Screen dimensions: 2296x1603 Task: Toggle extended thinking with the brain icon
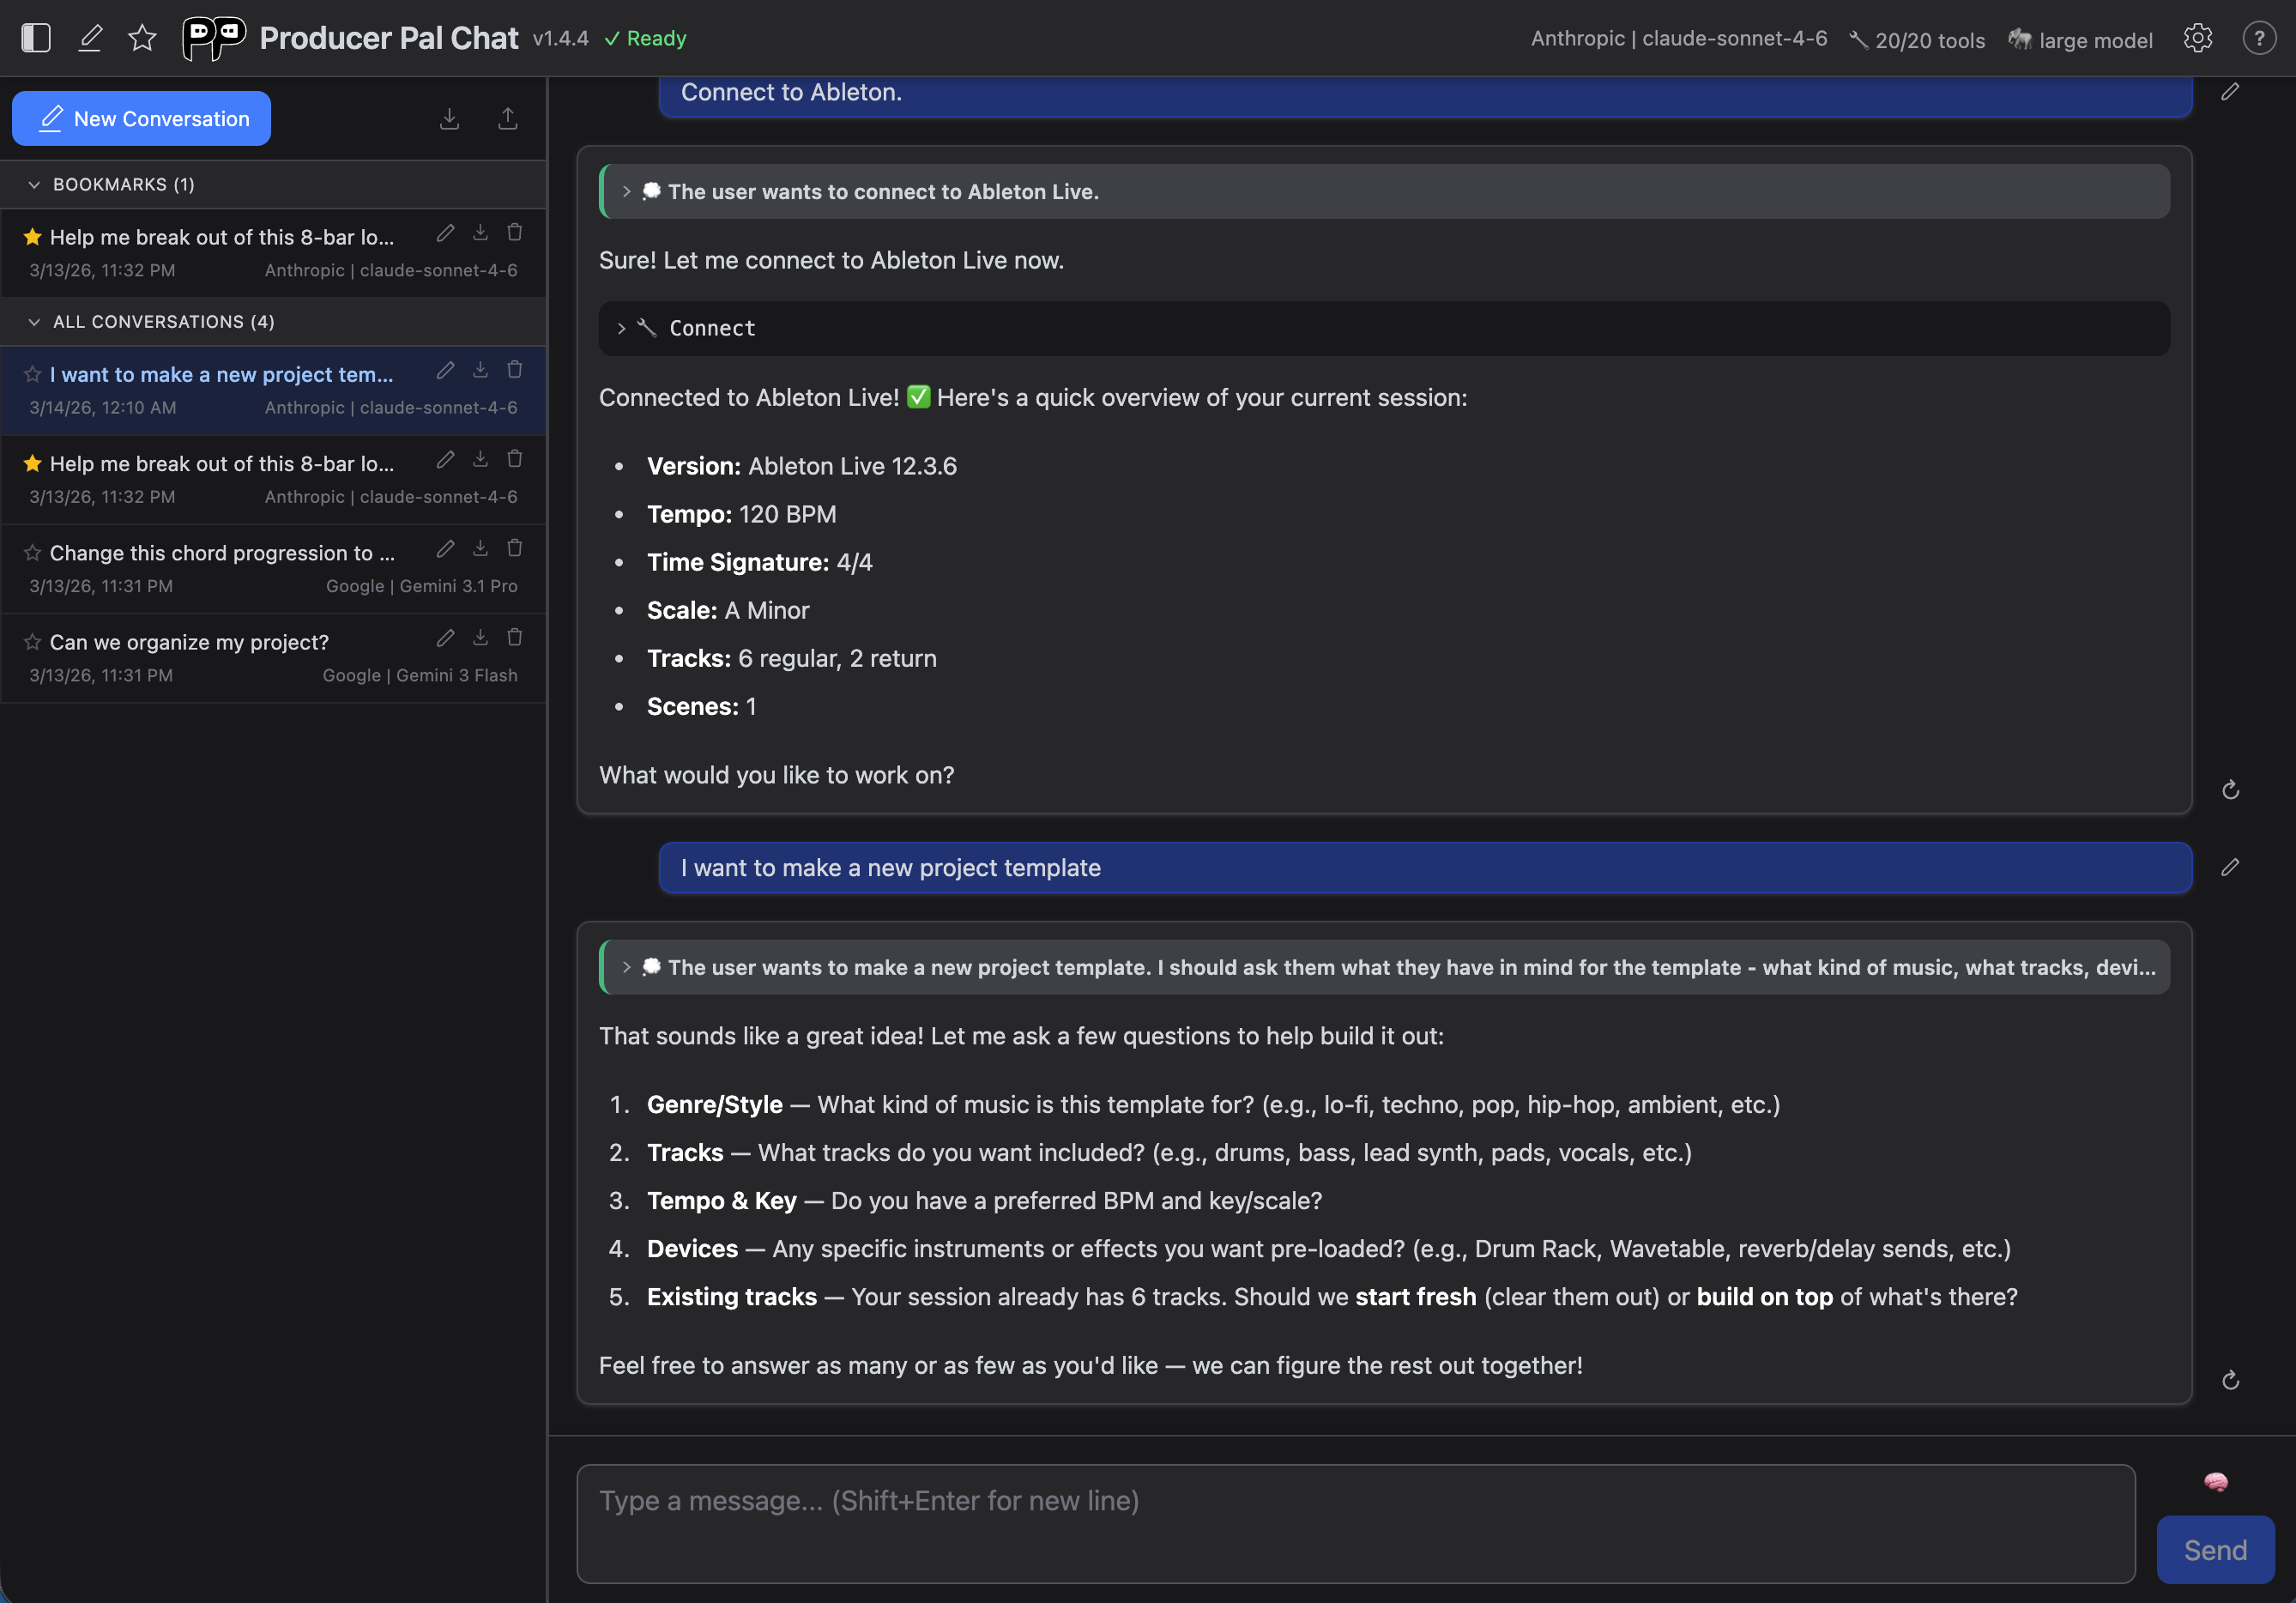[2215, 1482]
